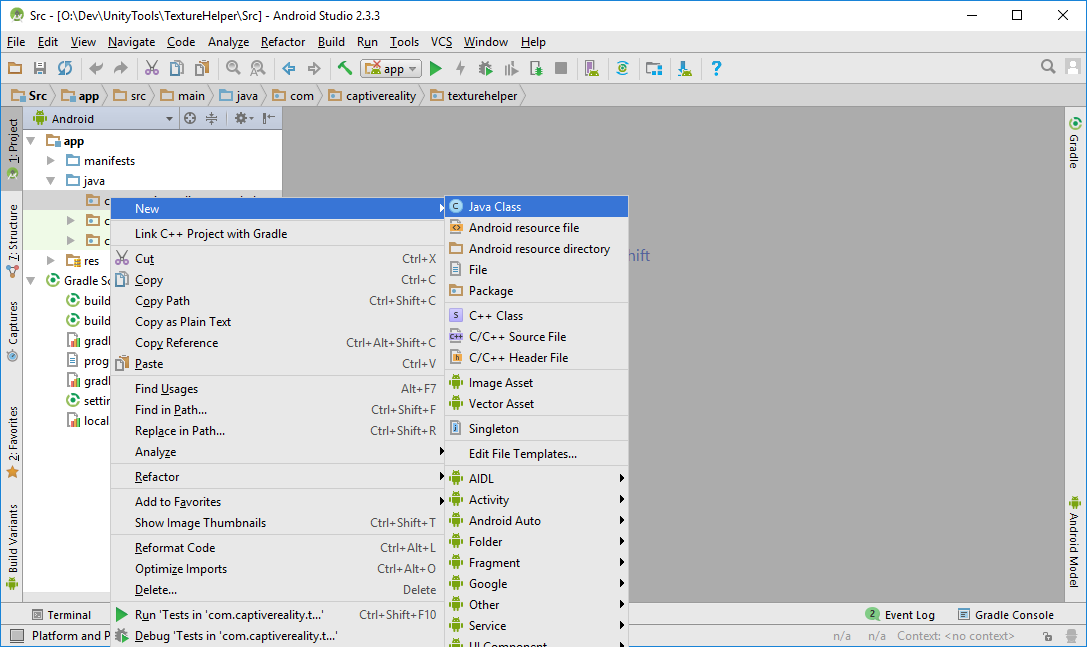Viewport: 1087px width, 647px height.
Task: Open the Build Variants side tab
Action: [12, 547]
